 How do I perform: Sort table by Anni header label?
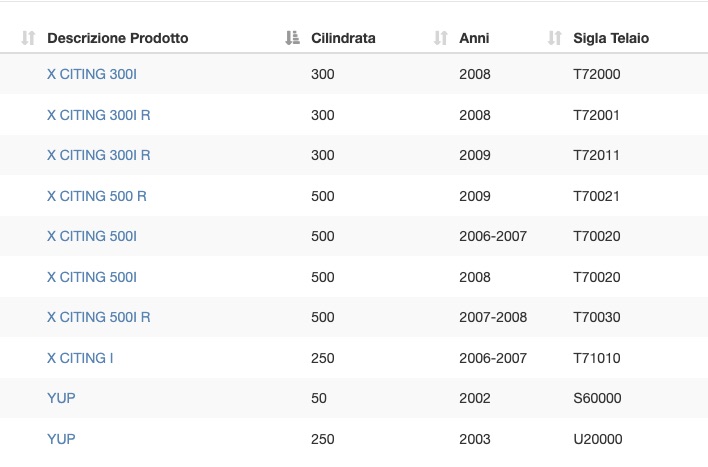click(474, 38)
